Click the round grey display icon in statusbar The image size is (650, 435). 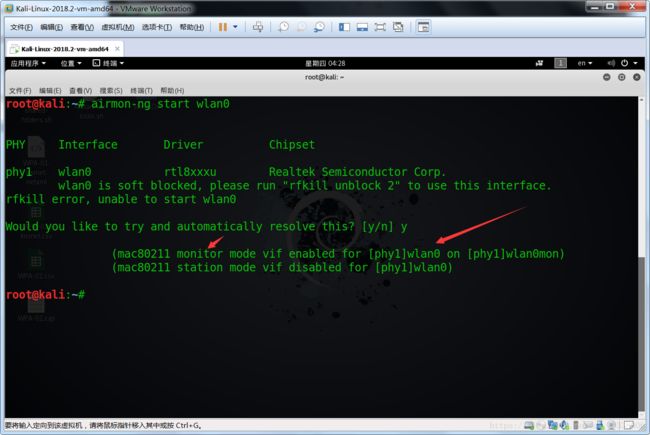pos(611,425)
